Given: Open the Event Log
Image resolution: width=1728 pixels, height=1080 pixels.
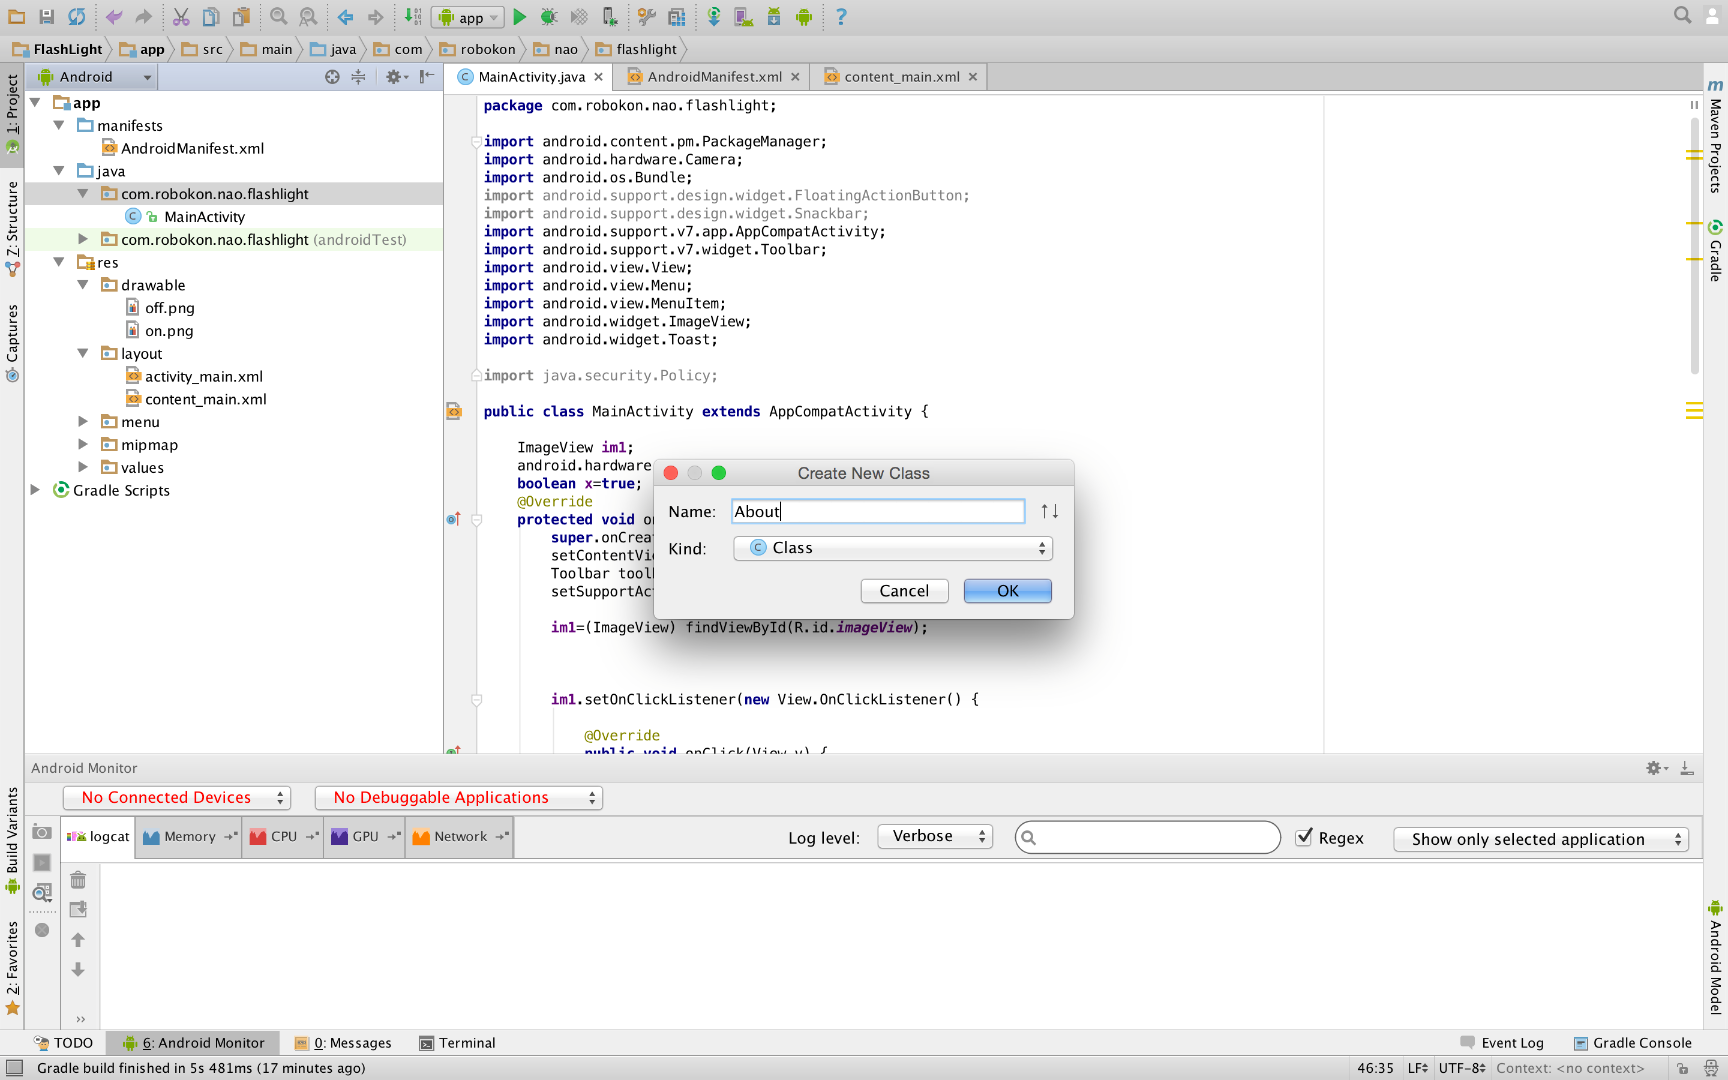Looking at the screenshot, I should pos(1502,1043).
